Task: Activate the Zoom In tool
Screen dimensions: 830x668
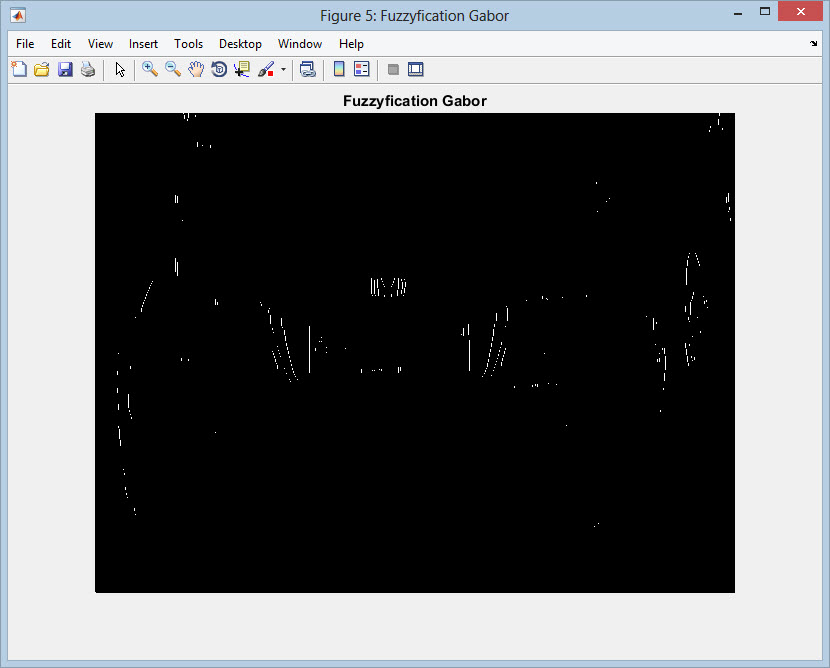Action: [x=150, y=69]
